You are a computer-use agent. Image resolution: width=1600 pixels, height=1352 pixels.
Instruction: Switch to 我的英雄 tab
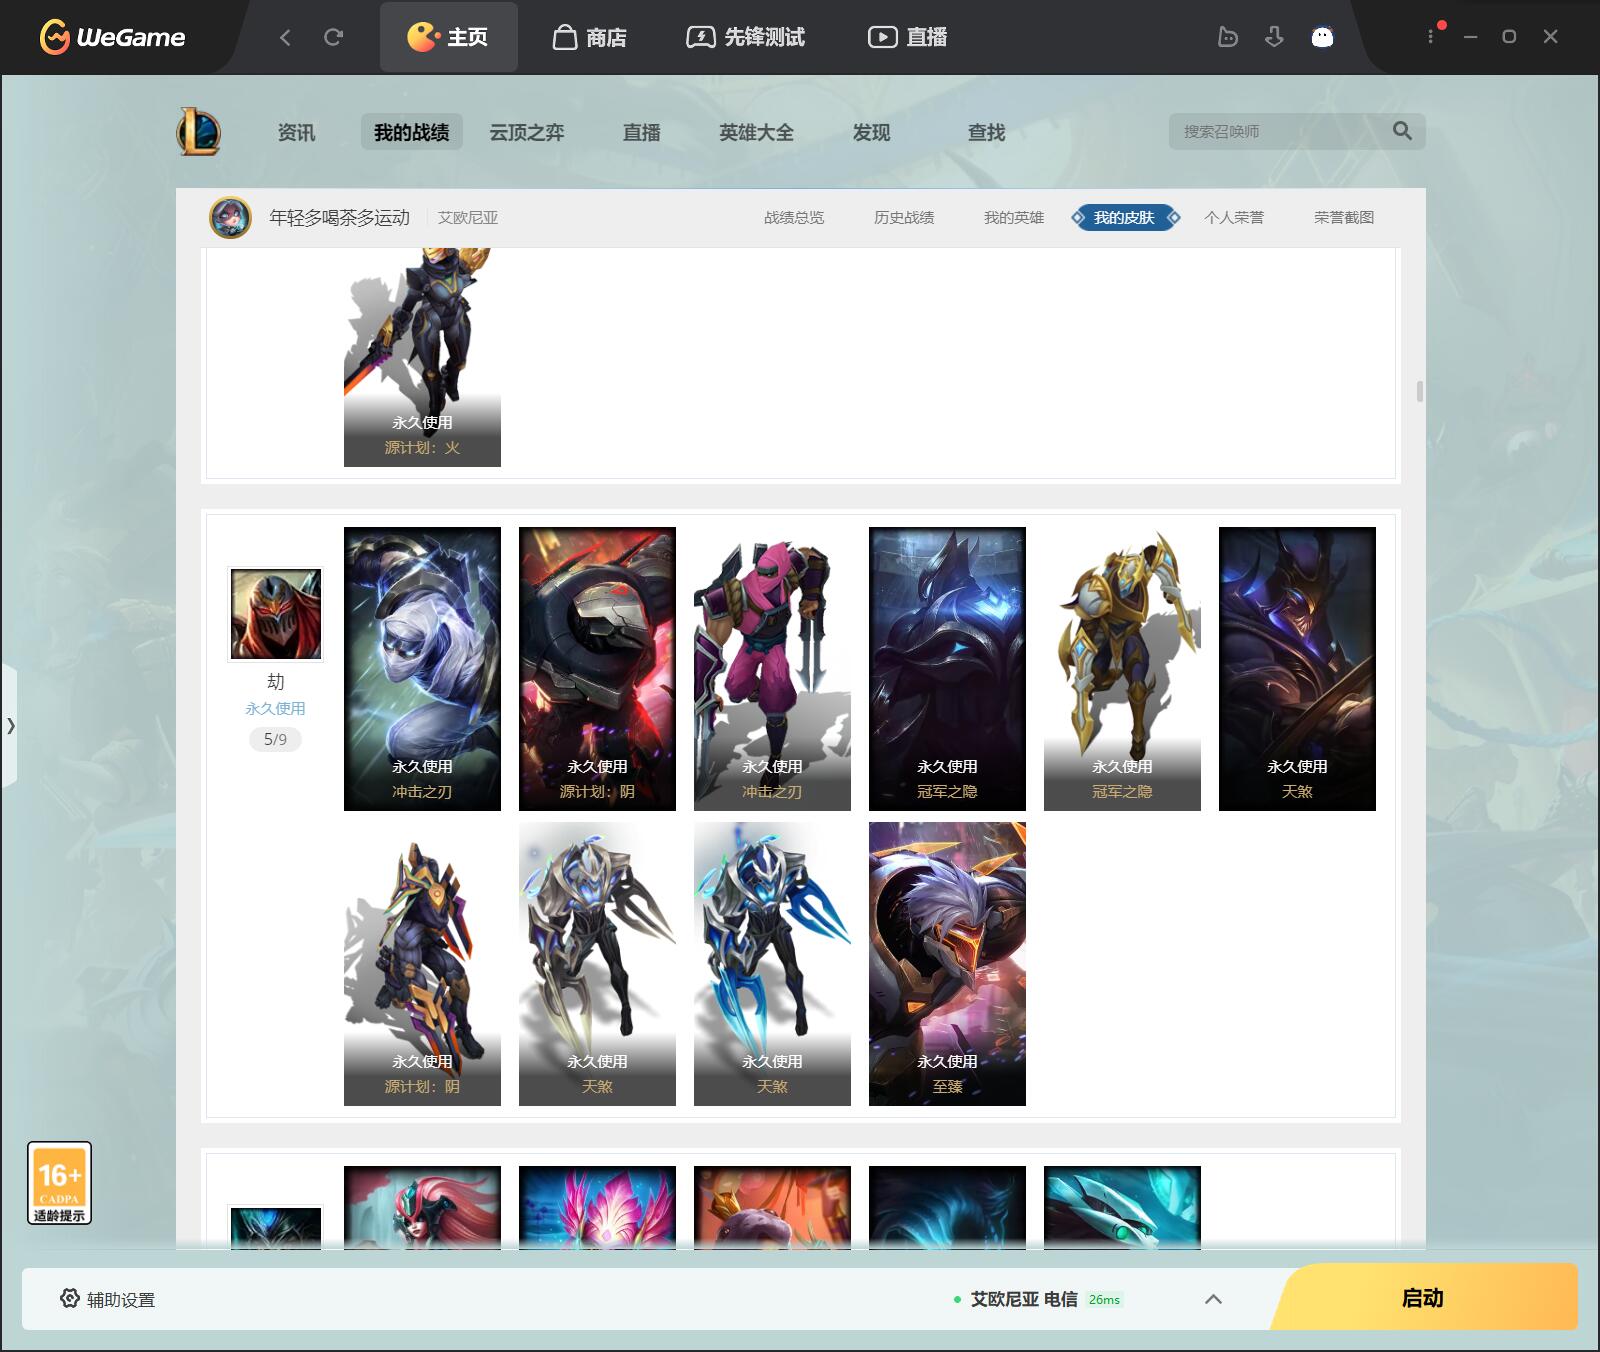[1014, 217]
